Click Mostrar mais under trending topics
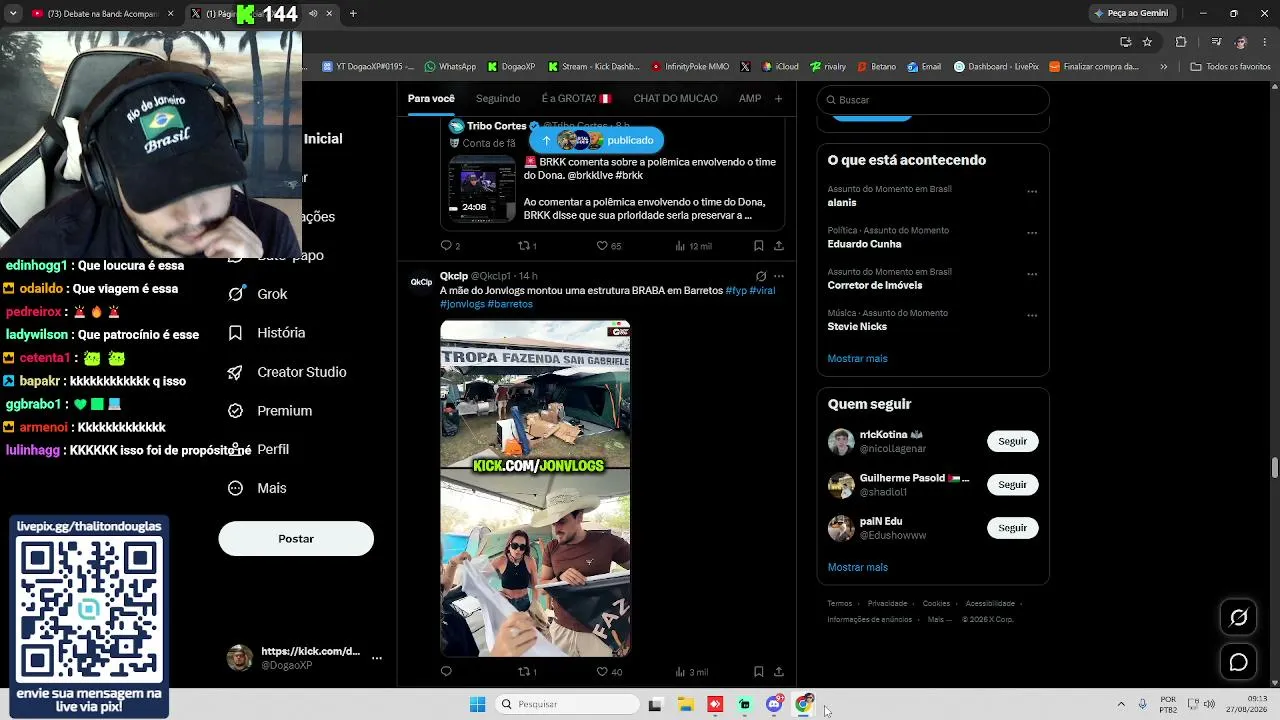 pyautogui.click(x=857, y=359)
